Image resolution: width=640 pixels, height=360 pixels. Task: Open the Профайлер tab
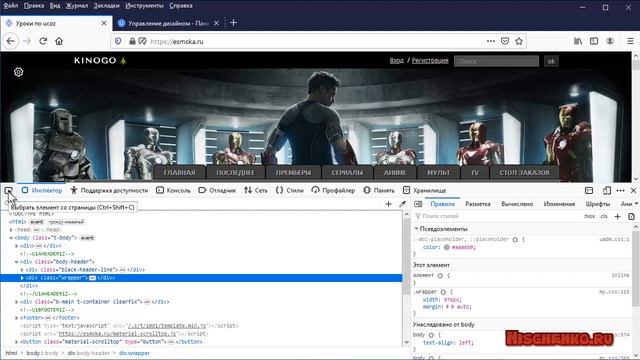point(333,191)
